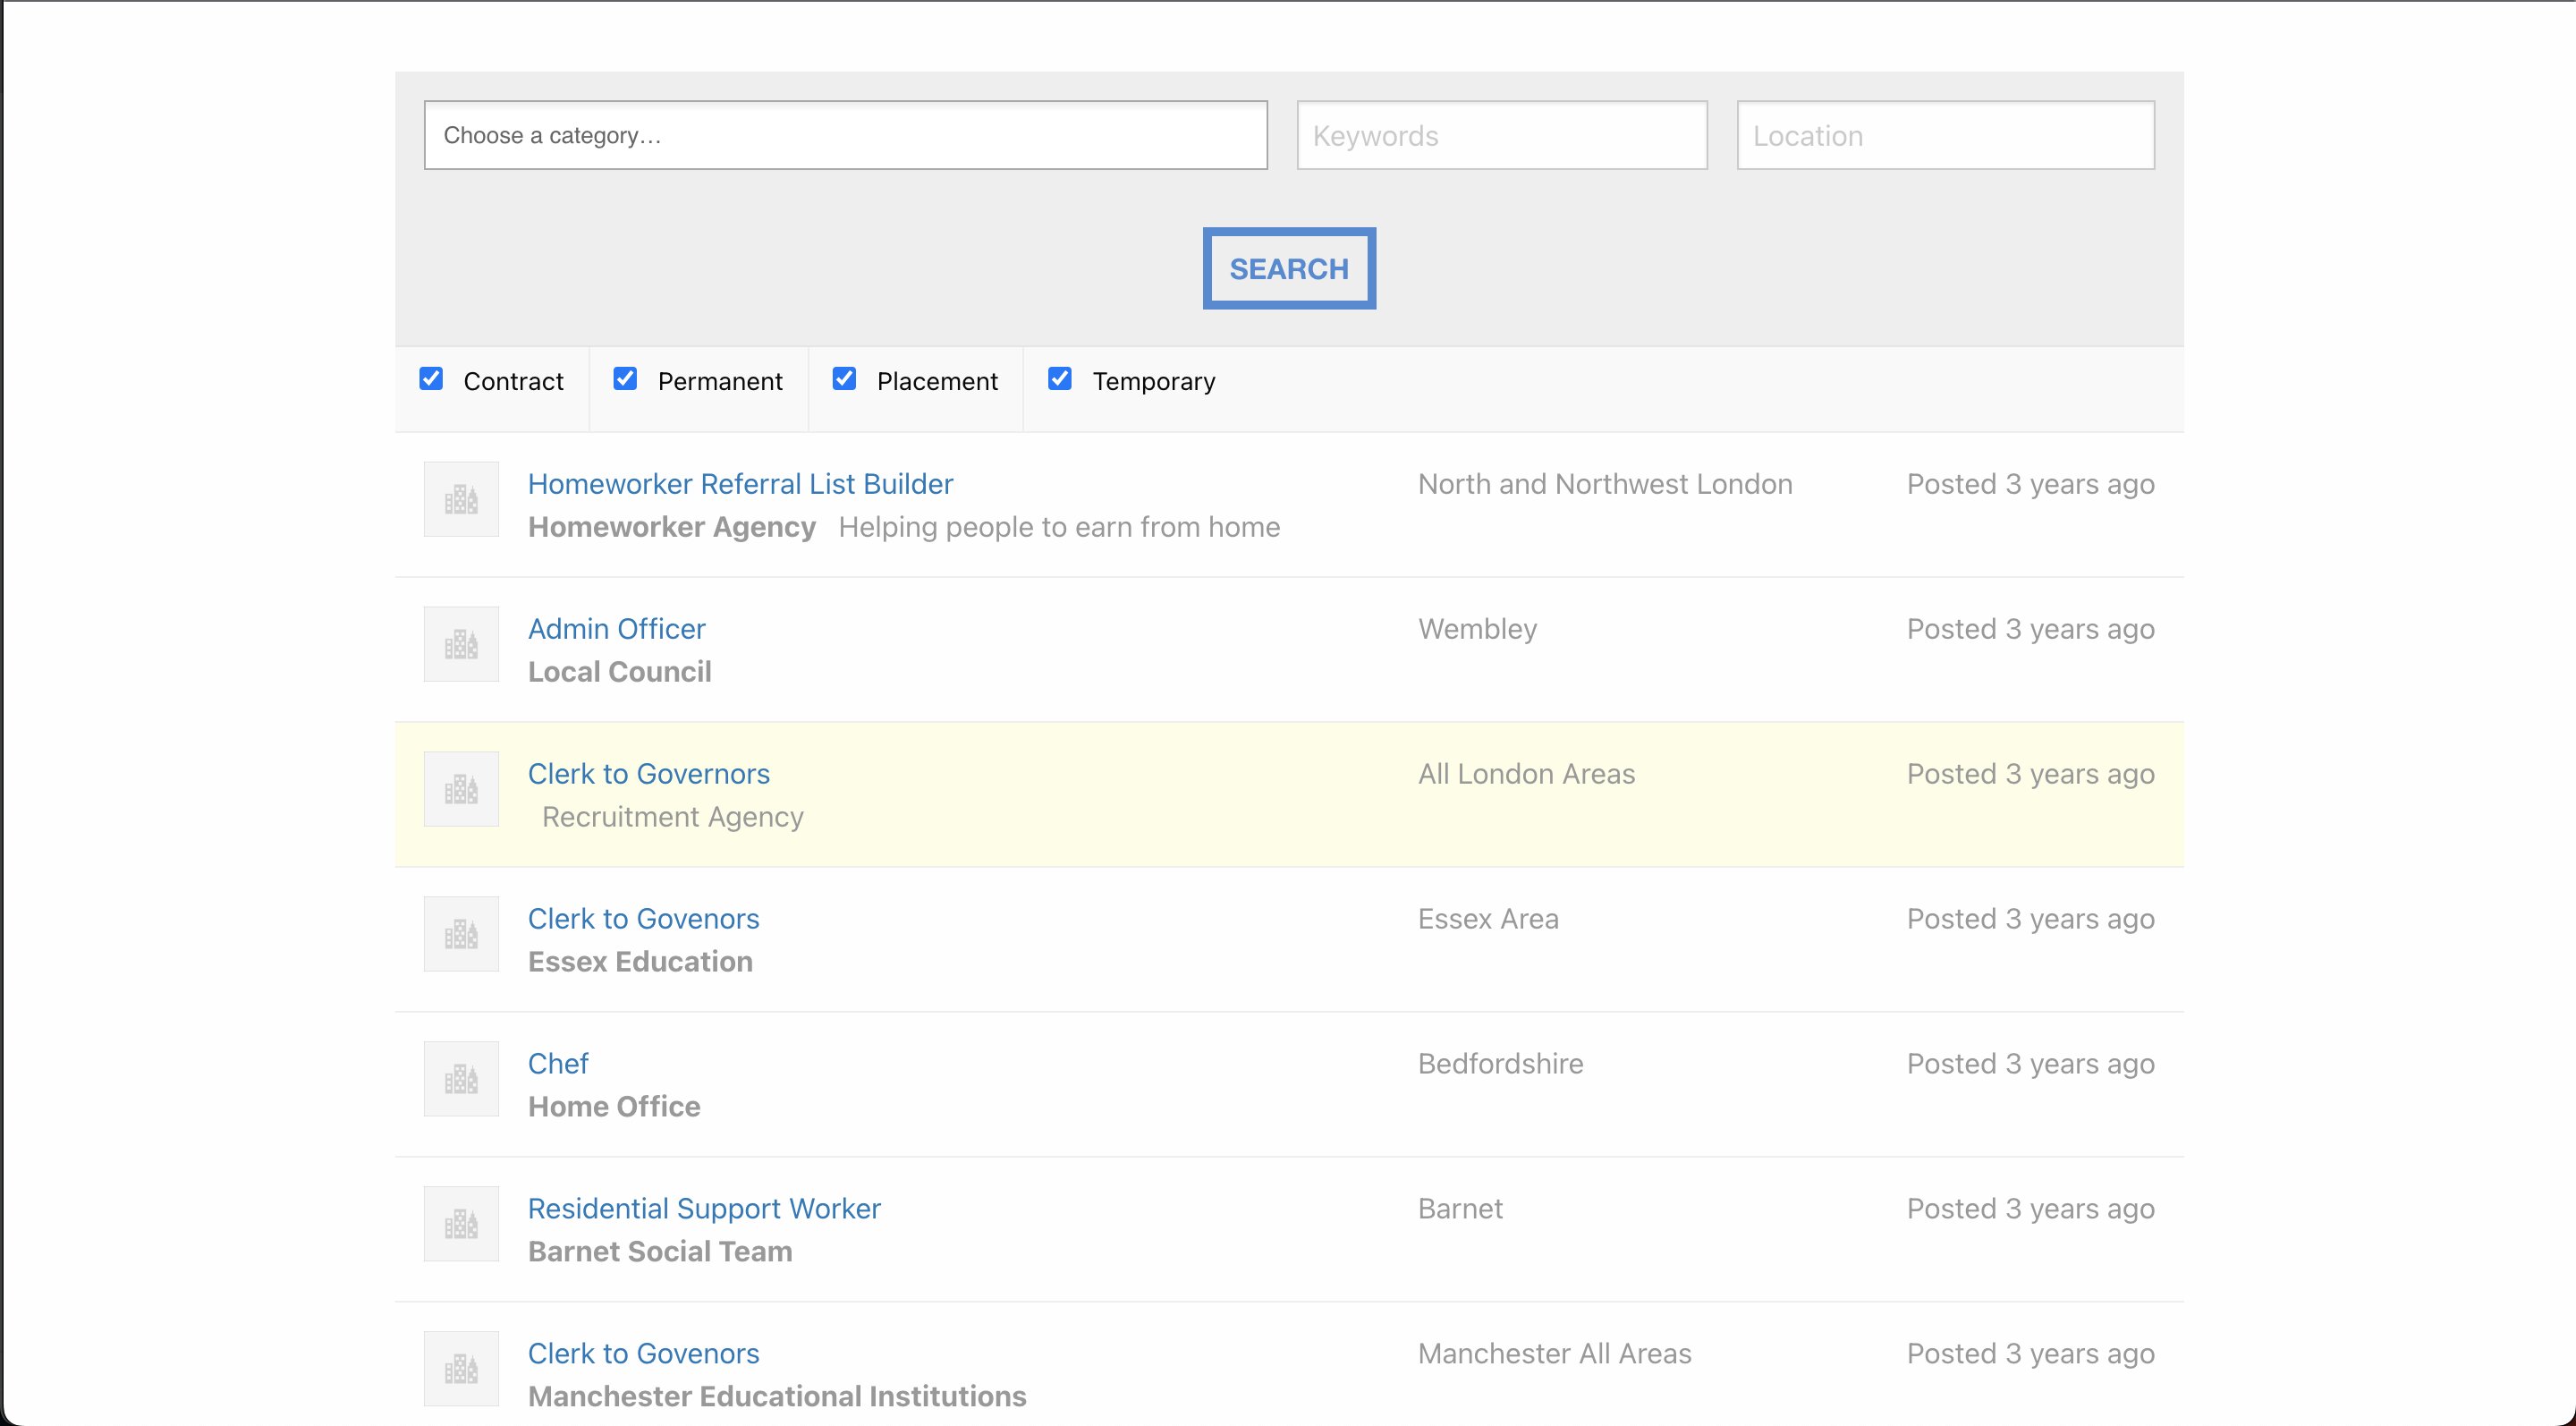Click into the Location input field

tap(1946, 135)
